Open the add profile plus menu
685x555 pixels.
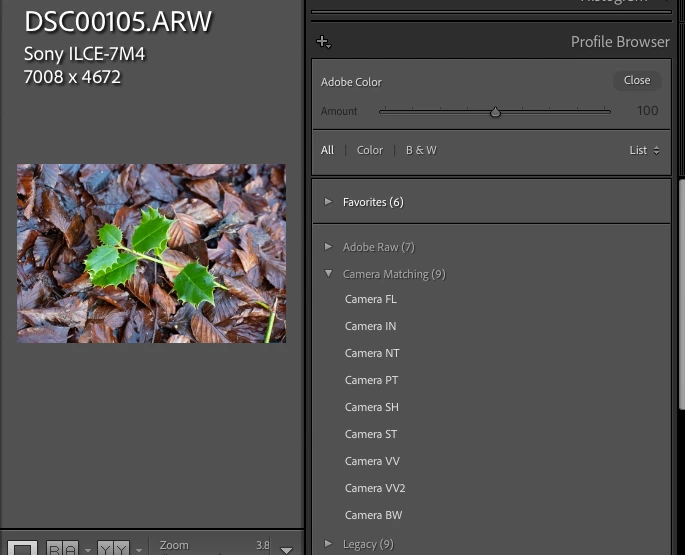point(323,42)
